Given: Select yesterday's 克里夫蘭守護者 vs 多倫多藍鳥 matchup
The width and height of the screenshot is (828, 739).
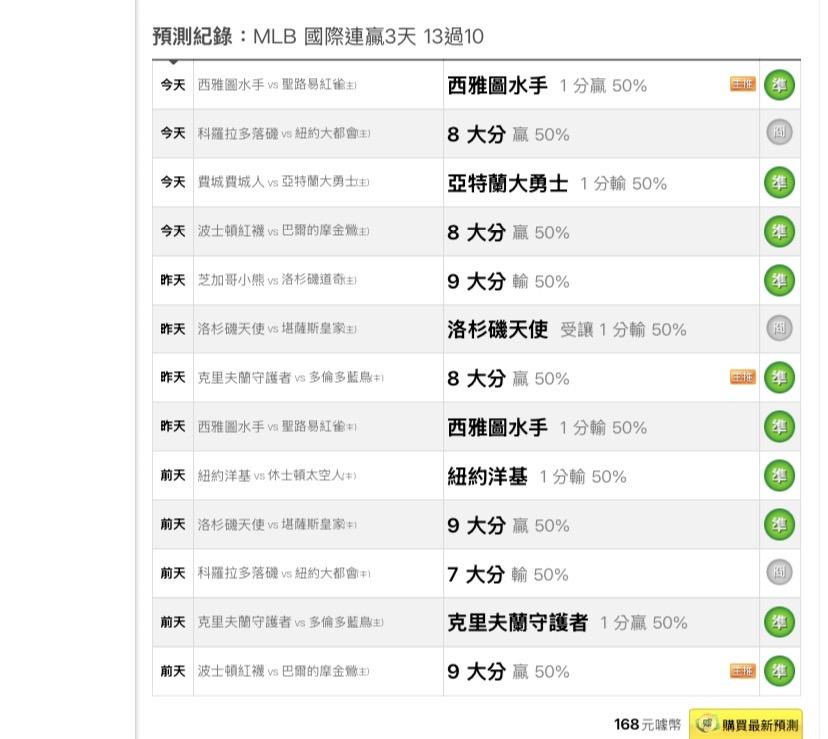Looking at the screenshot, I should 290,378.
